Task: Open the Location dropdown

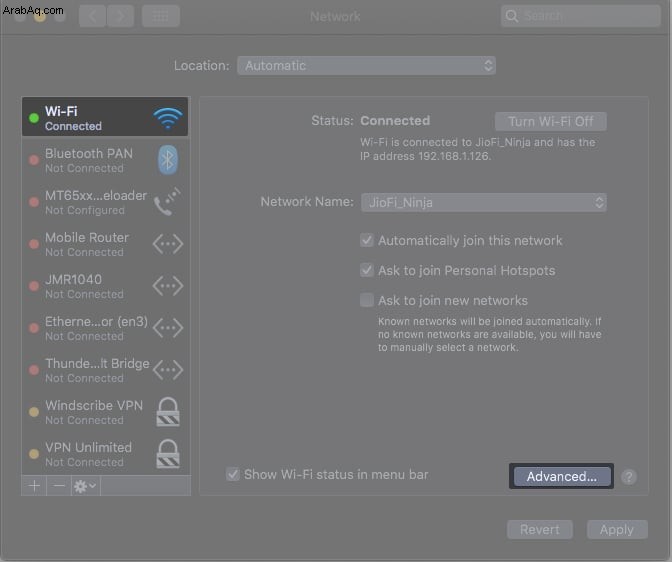Action: tap(366, 66)
